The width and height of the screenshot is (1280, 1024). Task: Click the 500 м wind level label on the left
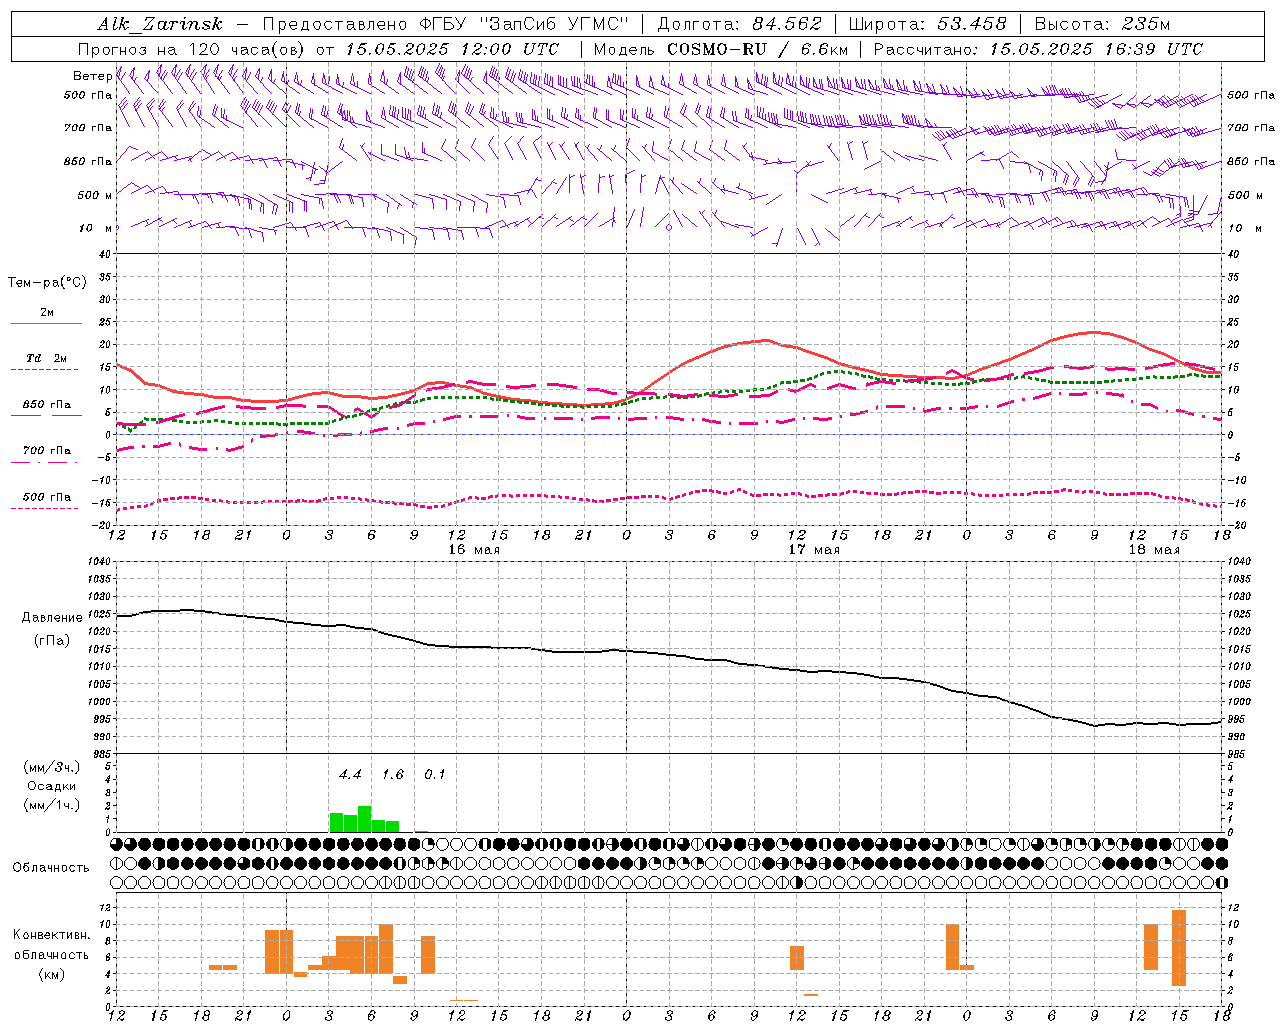[95, 195]
